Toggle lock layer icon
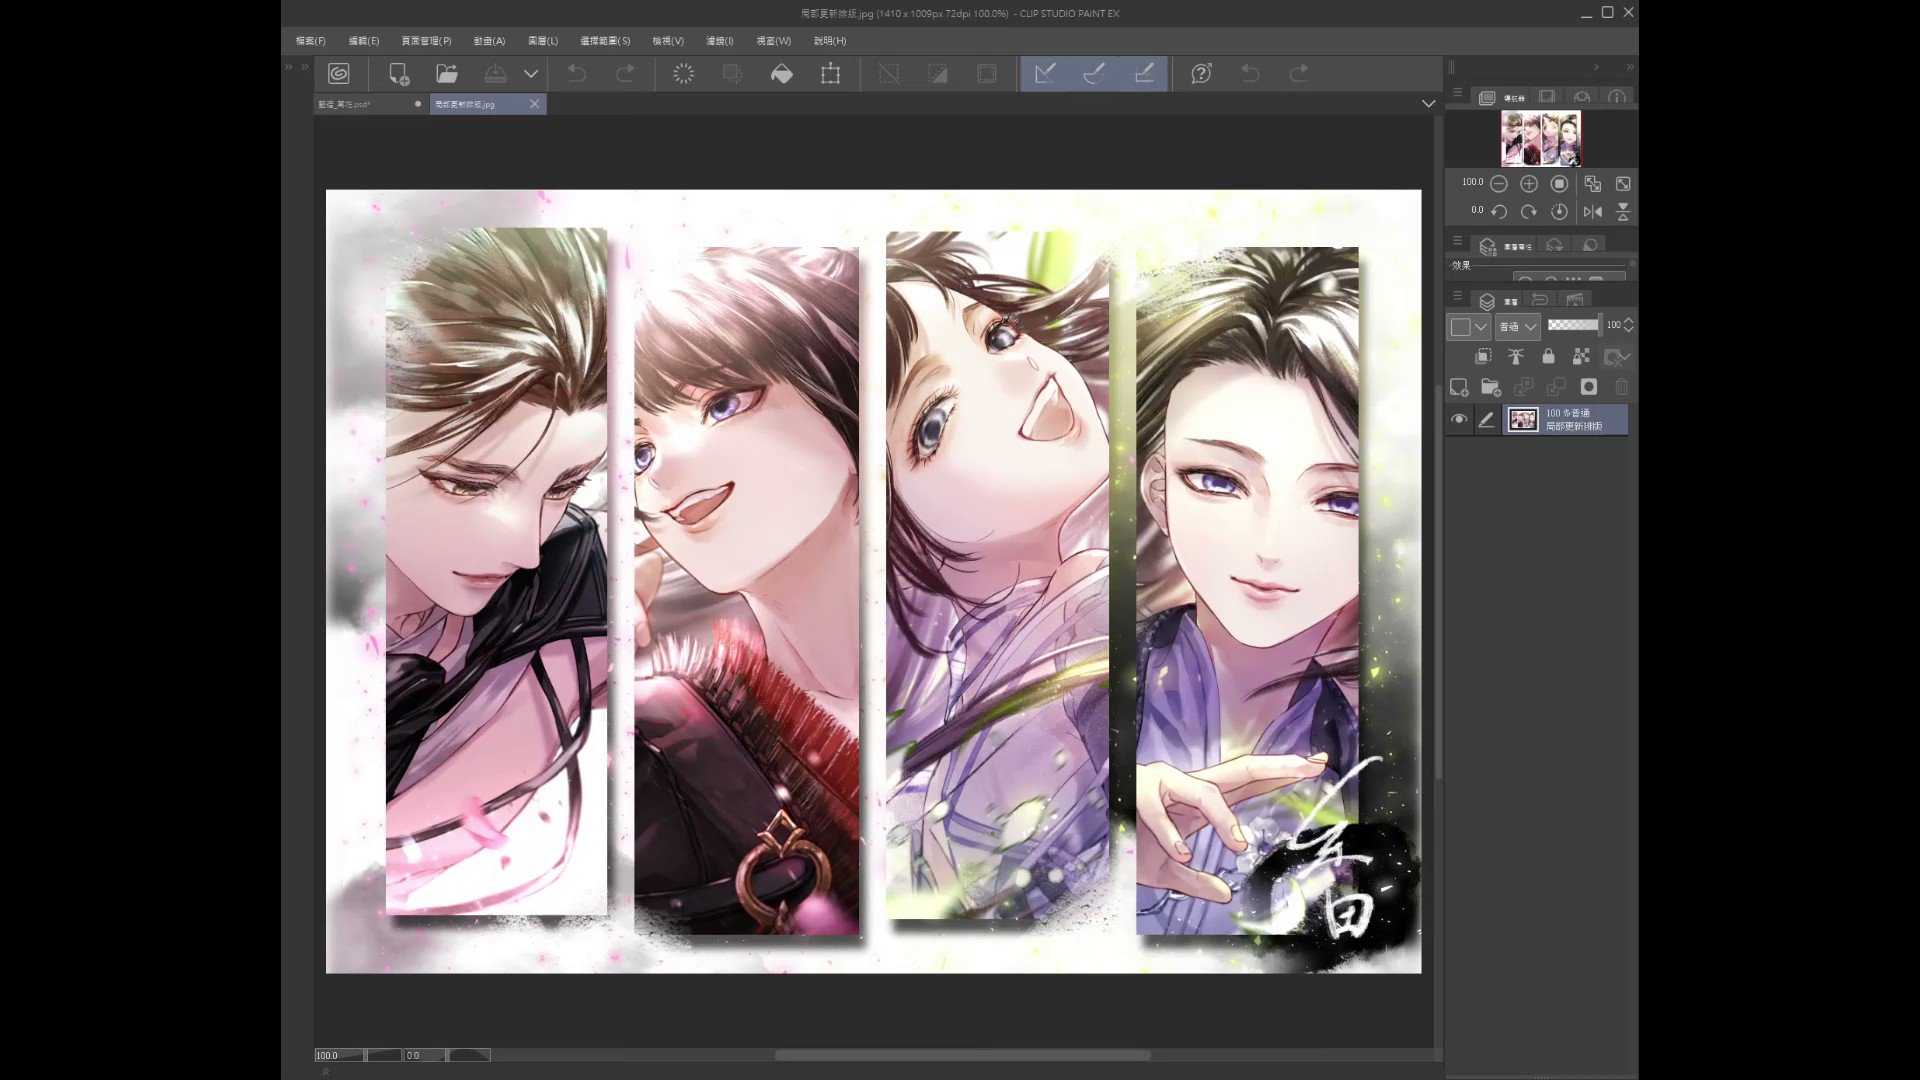Screen dimensions: 1920x1080 point(1548,357)
